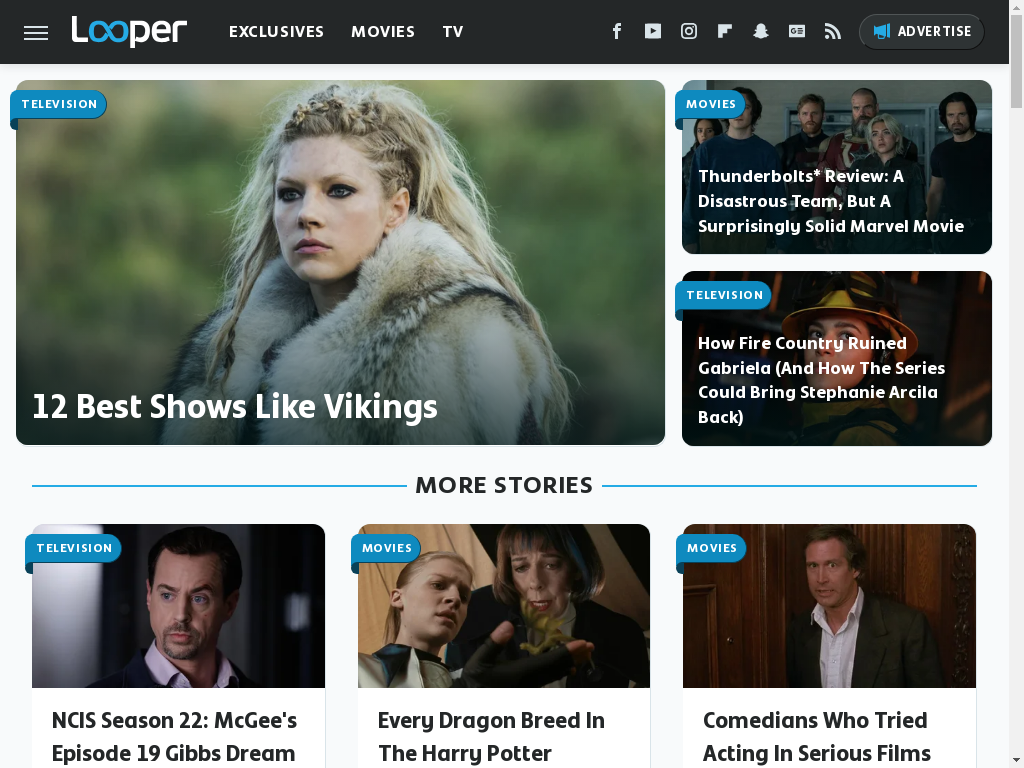Viewport: 1024px width, 768px height.
Task: Open the hamburger navigation menu
Action: pyautogui.click(x=36, y=33)
